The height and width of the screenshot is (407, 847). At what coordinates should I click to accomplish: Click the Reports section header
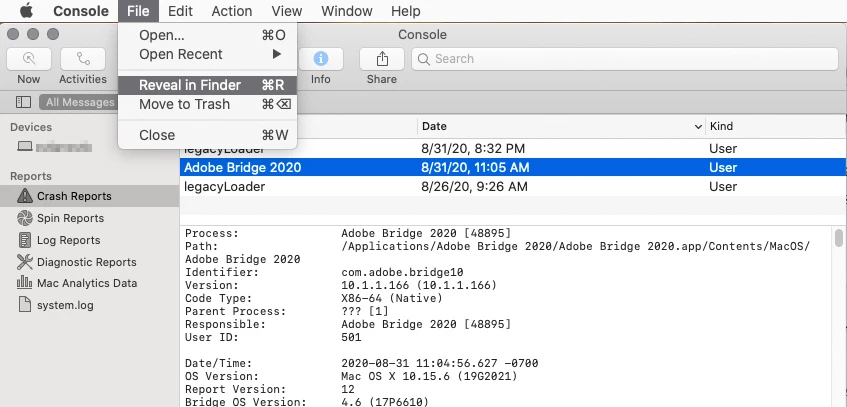[x=31, y=176]
